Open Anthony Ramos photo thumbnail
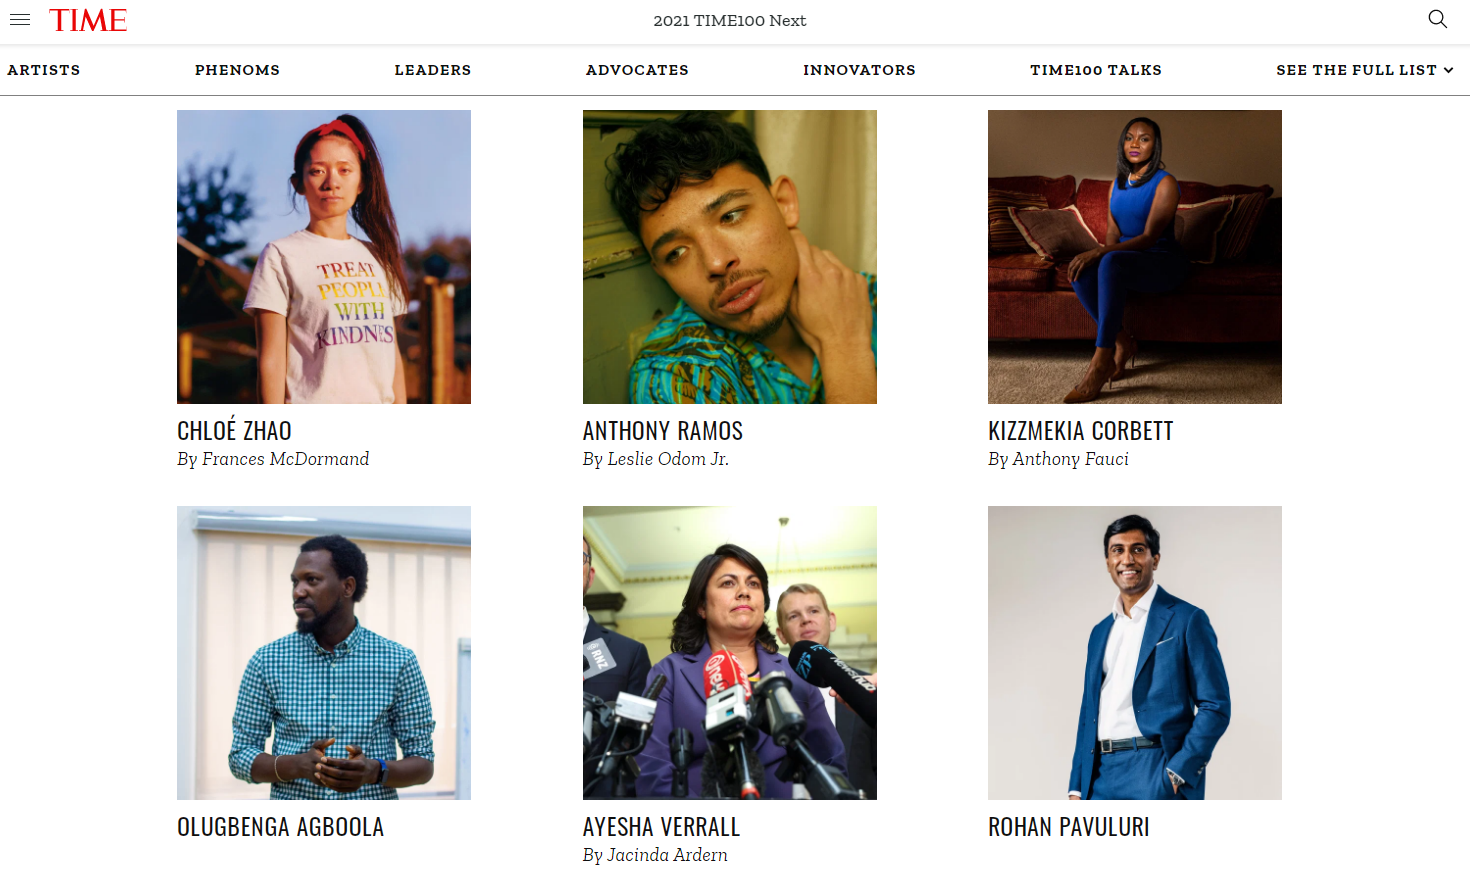 (730, 257)
